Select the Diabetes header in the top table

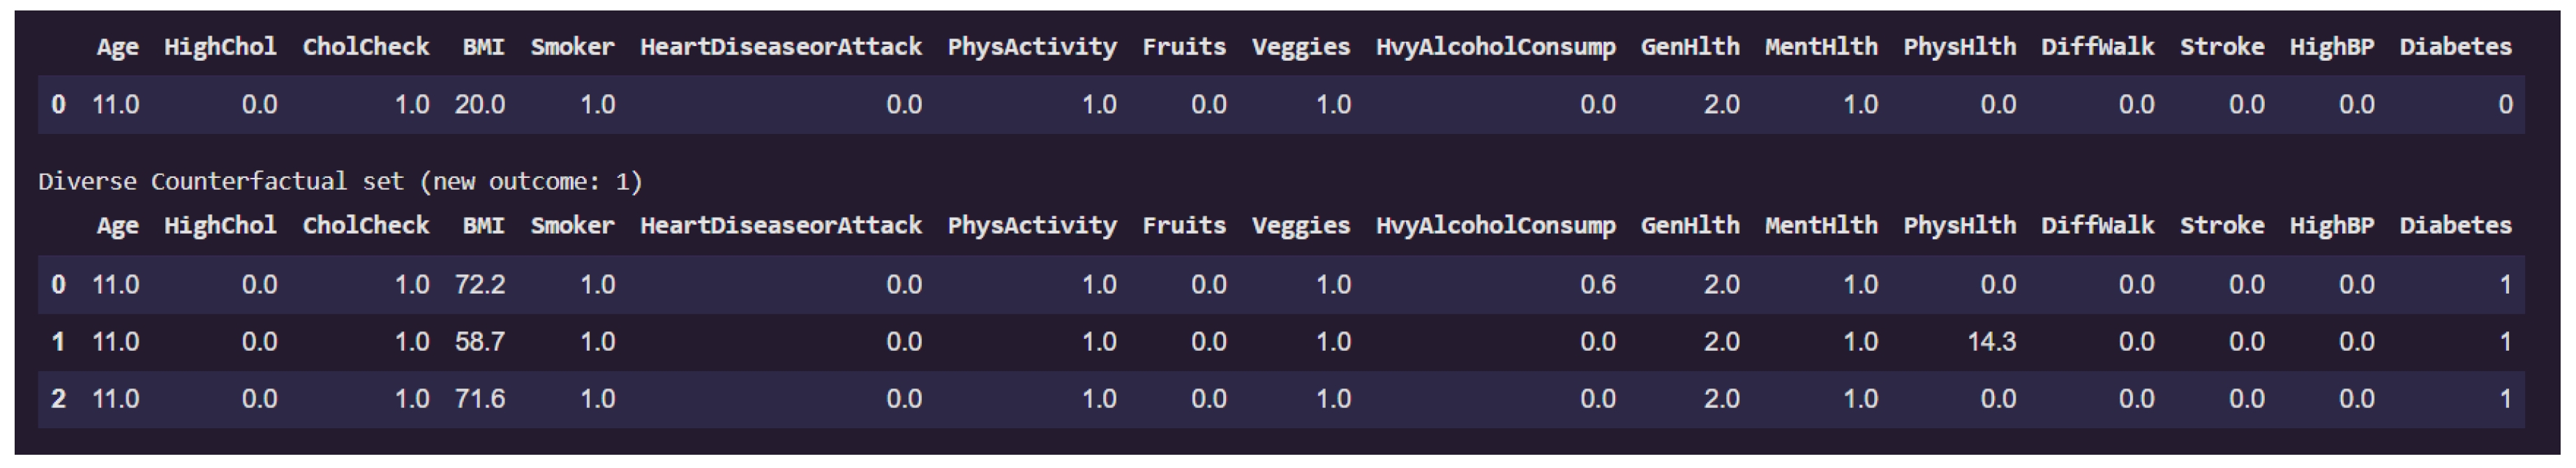pos(2455,47)
